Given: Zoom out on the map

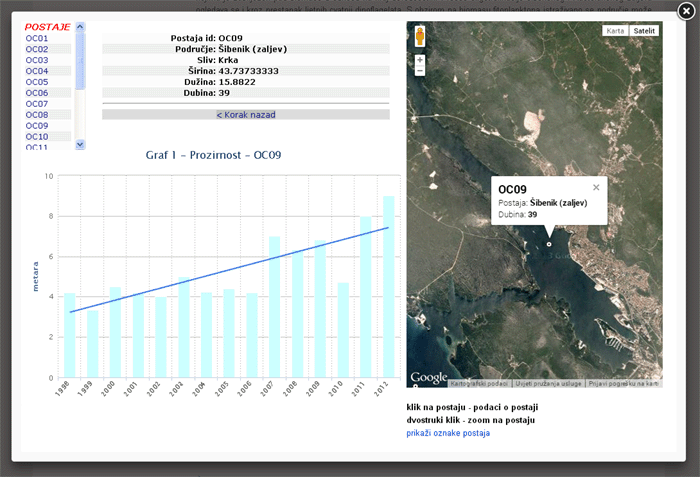Looking at the screenshot, I should pyautogui.click(x=420, y=72).
